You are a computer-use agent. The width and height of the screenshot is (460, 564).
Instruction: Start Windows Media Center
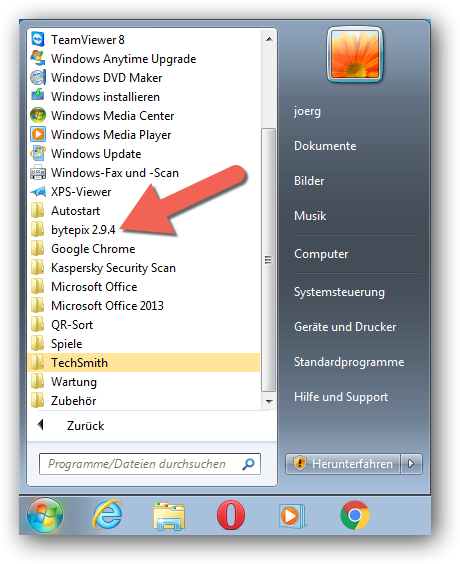pos(144,115)
